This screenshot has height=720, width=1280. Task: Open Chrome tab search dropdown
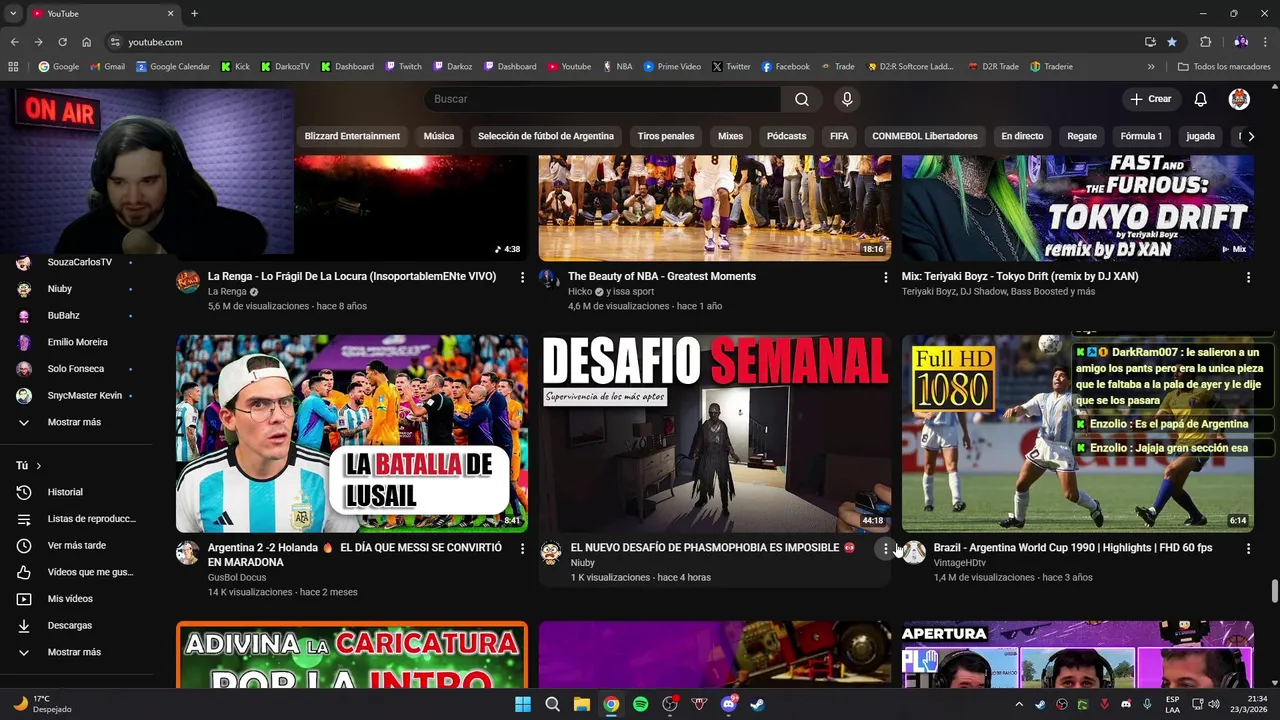13,13
